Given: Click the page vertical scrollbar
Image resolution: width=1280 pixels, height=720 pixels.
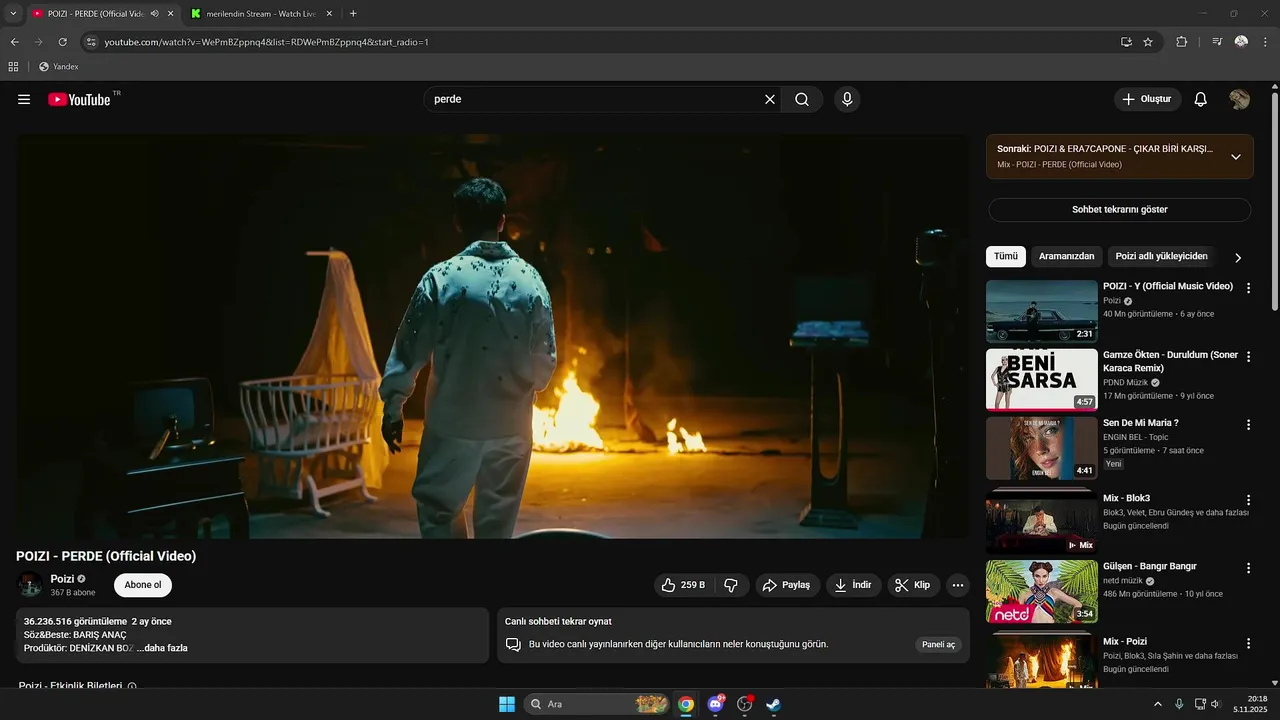Looking at the screenshot, I should 1275,200.
